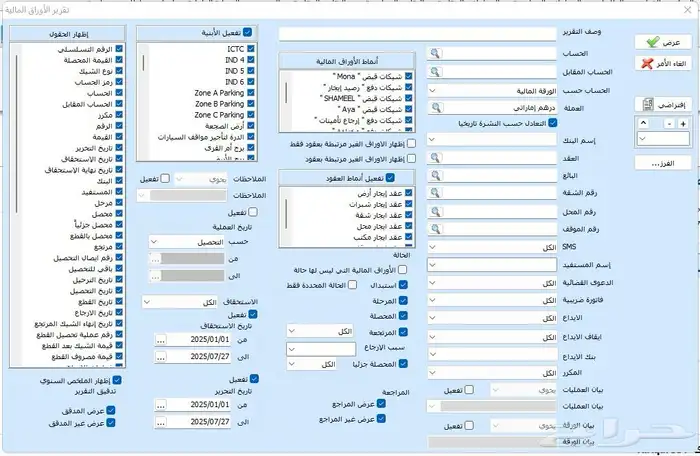Click the أنماط الأوراق المالية list header
This screenshot has width=700, height=456.
coord(347,61)
